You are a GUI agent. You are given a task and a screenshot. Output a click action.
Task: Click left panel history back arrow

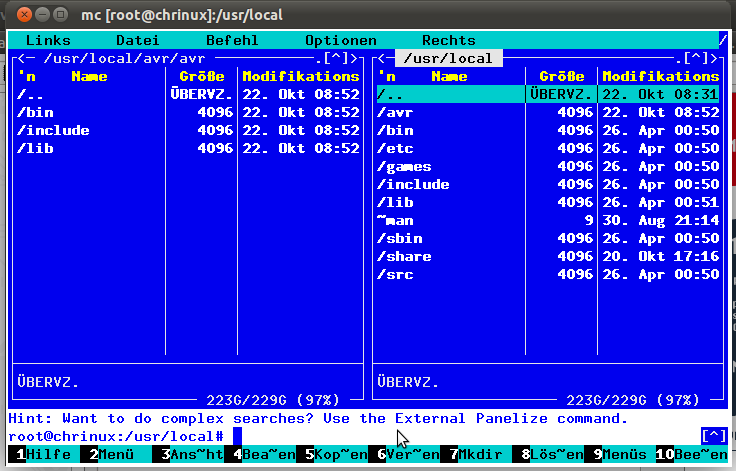pos(22,58)
